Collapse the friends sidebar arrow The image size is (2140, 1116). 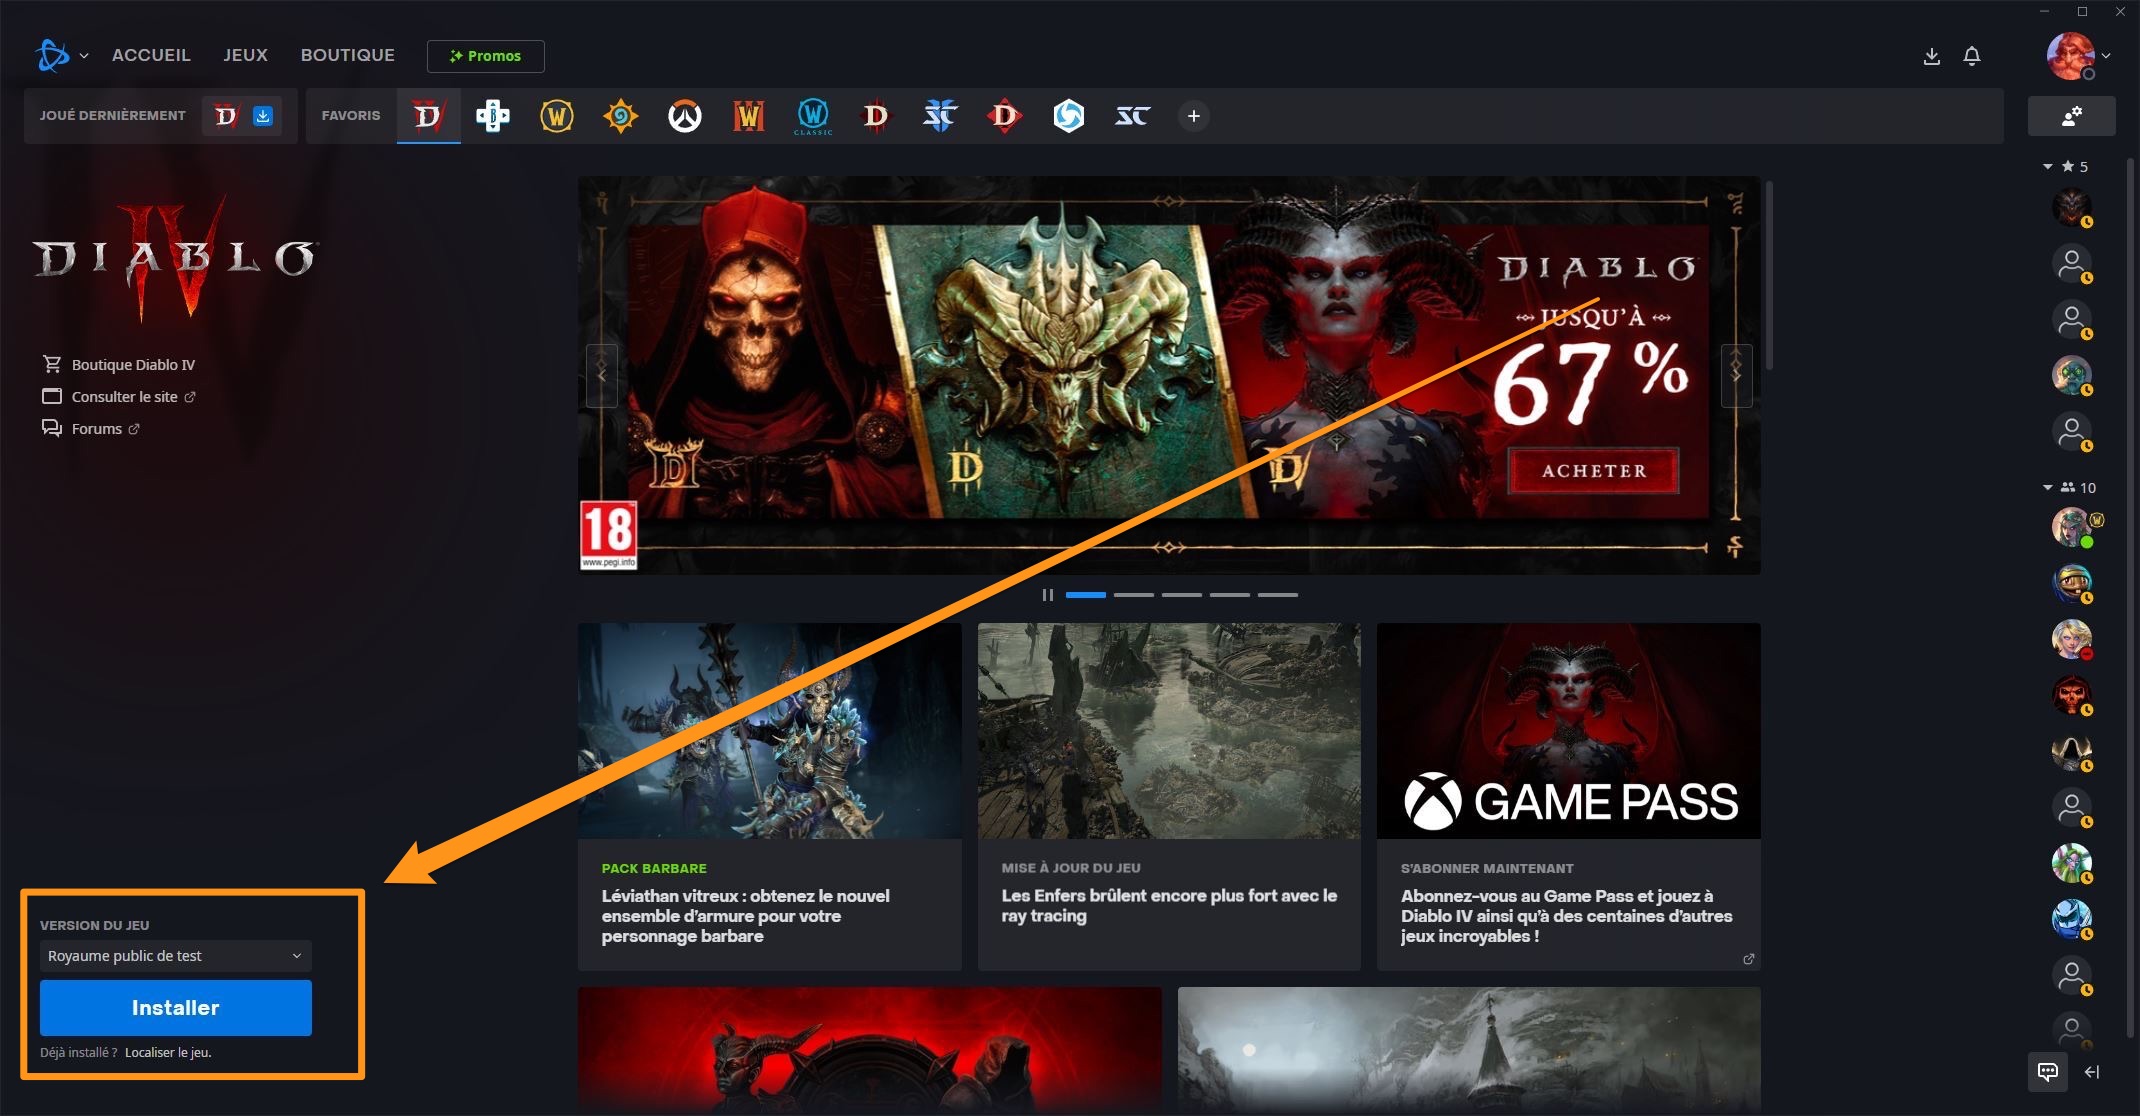point(2092,1072)
